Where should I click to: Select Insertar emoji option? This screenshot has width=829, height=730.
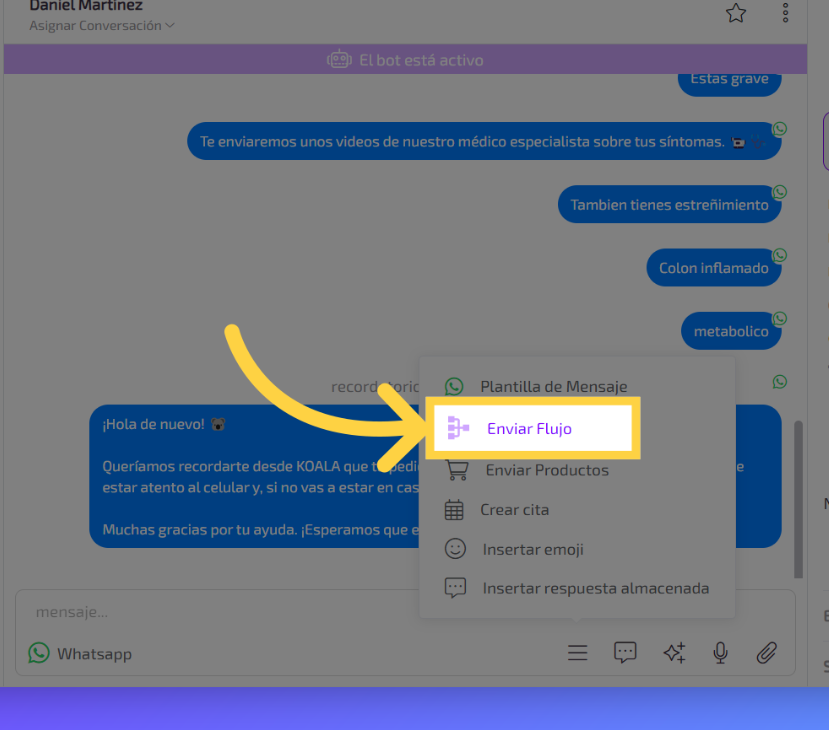point(532,549)
